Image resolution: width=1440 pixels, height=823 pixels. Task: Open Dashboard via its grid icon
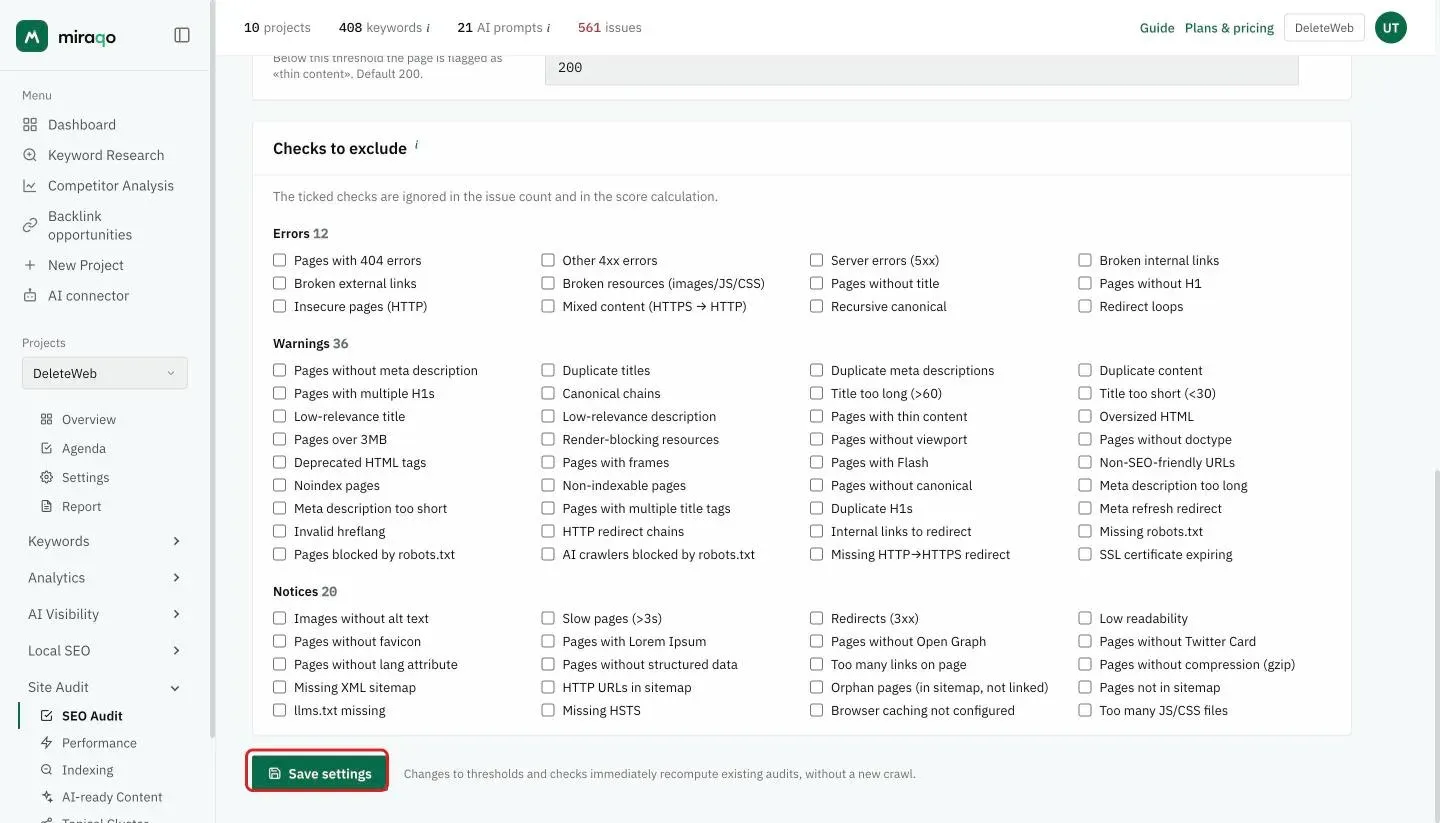[30, 125]
